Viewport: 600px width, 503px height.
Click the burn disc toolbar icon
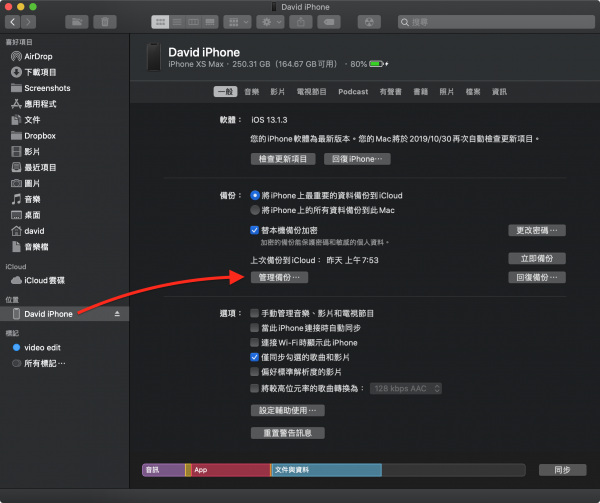(369, 22)
